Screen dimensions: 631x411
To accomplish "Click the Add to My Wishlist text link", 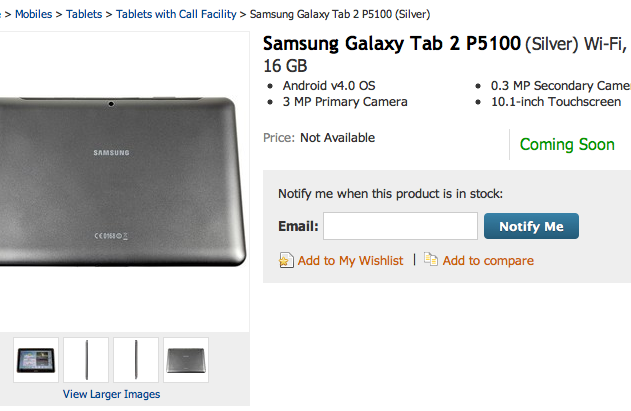I will pyautogui.click(x=350, y=260).
